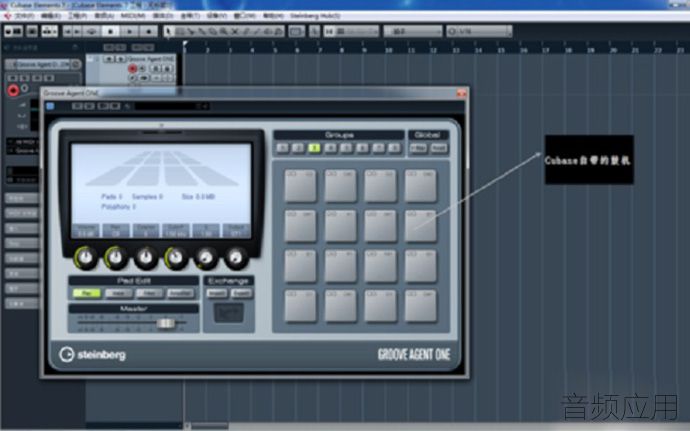The height and width of the screenshot is (431, 690).
Task: Select the Range Selection tool
Action: coord(180,31)
